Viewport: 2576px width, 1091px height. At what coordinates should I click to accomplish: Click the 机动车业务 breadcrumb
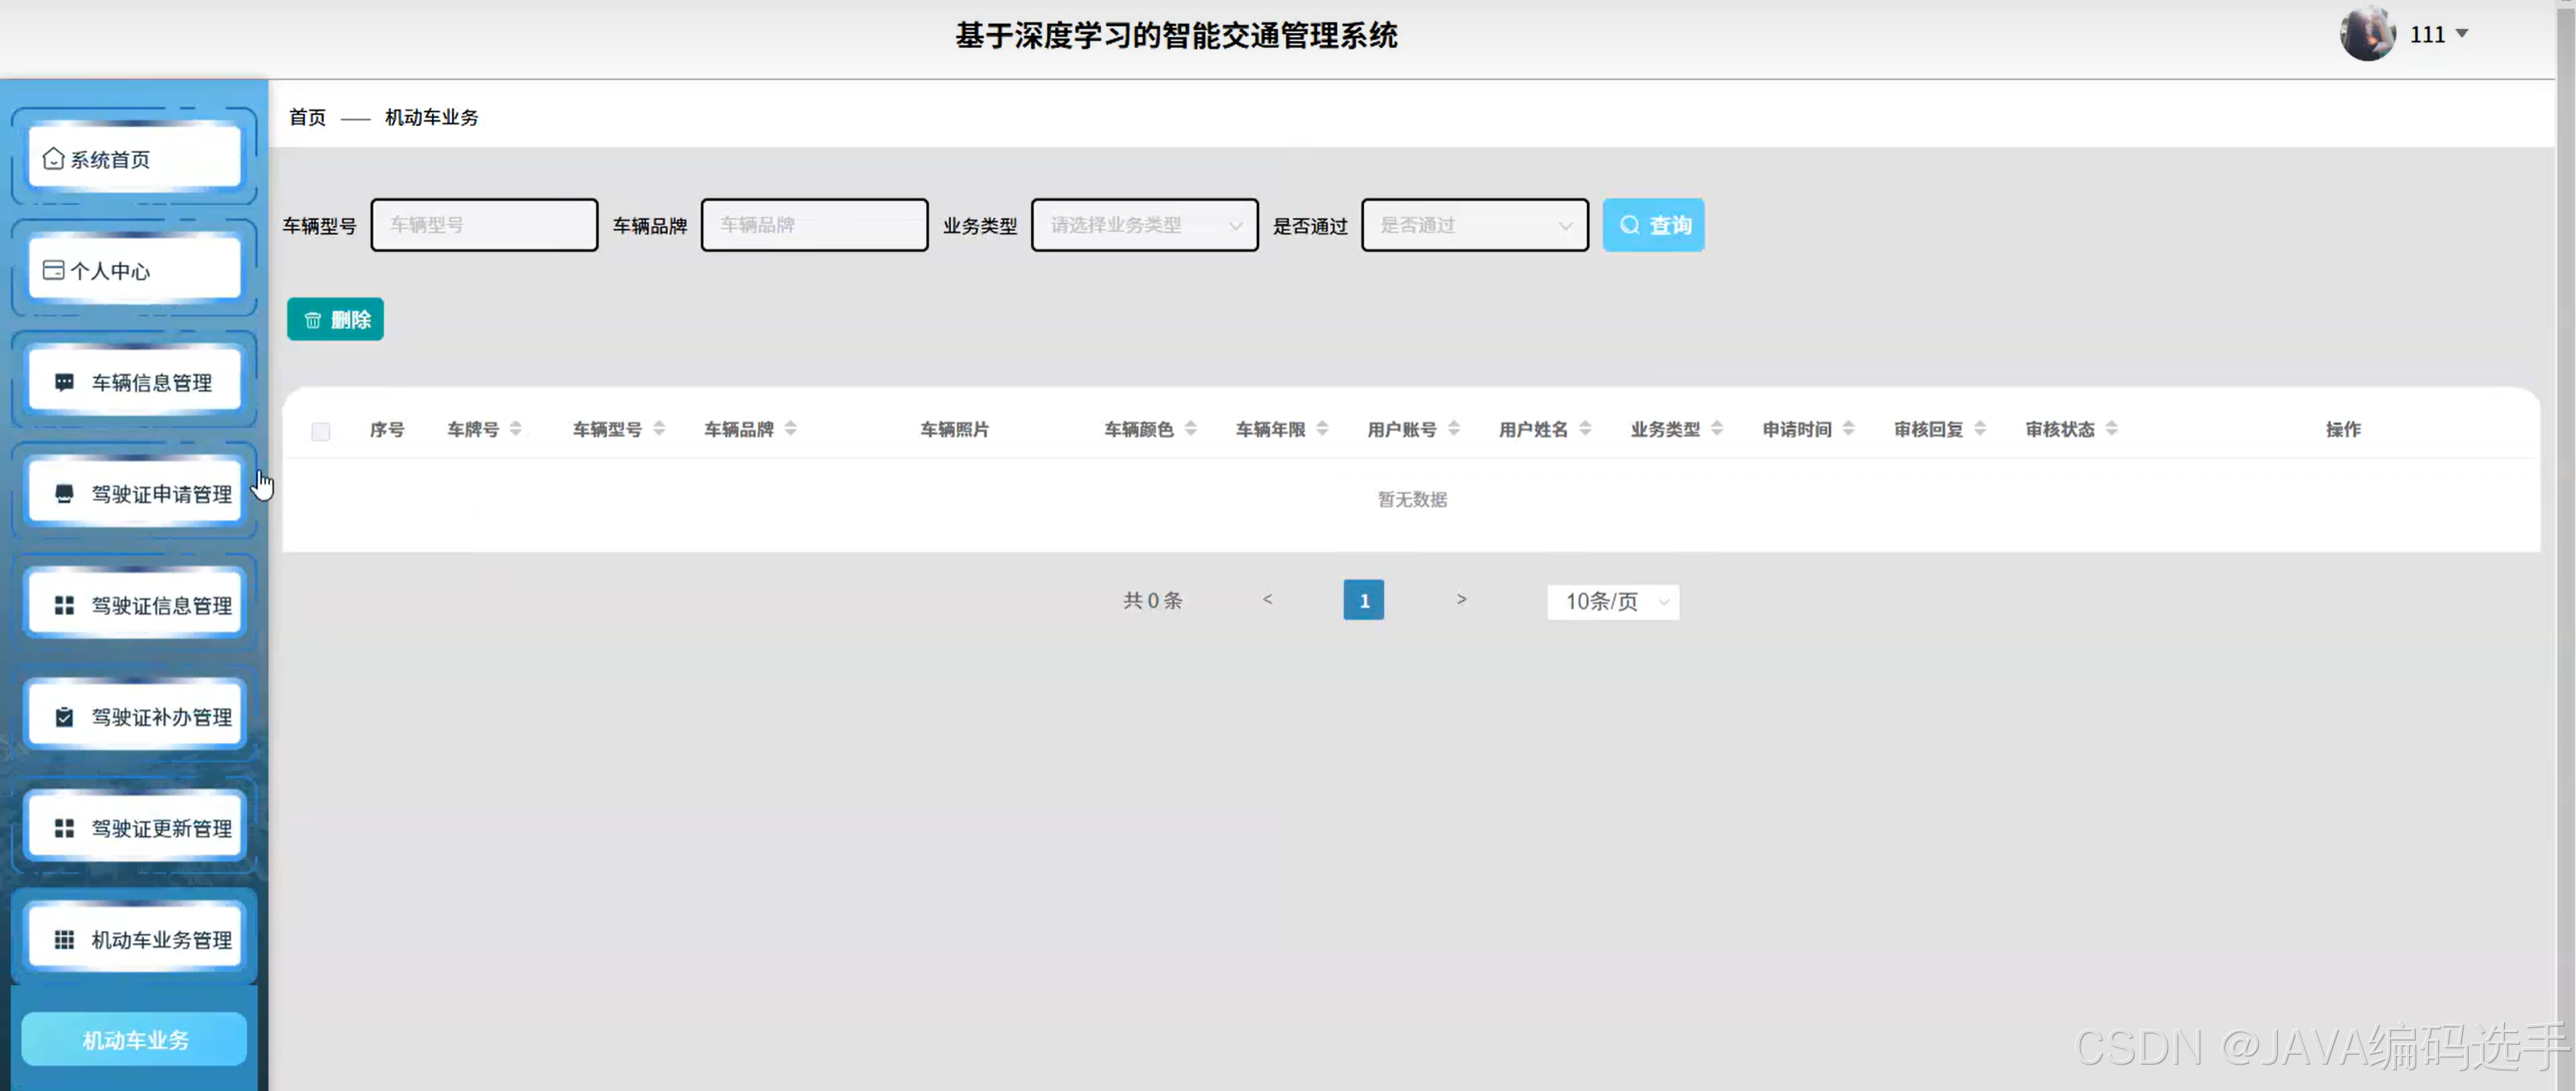(x=431, y=117)
